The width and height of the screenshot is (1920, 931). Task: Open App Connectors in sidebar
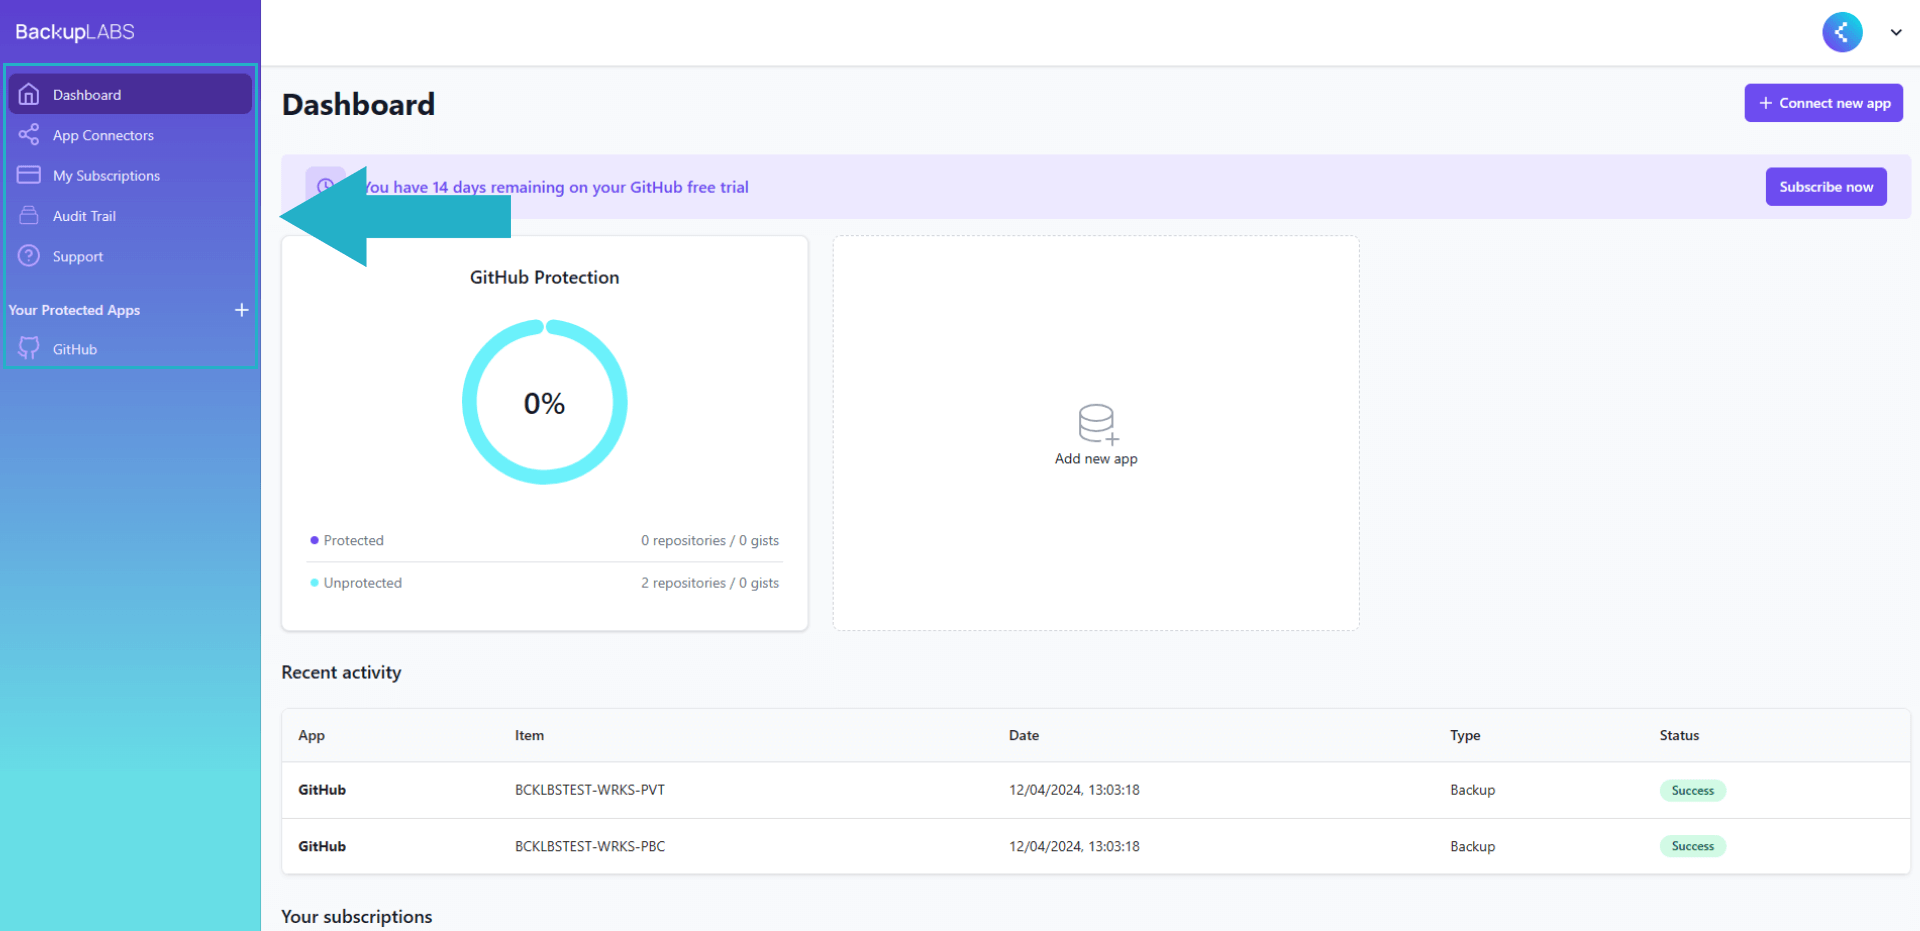130,135
